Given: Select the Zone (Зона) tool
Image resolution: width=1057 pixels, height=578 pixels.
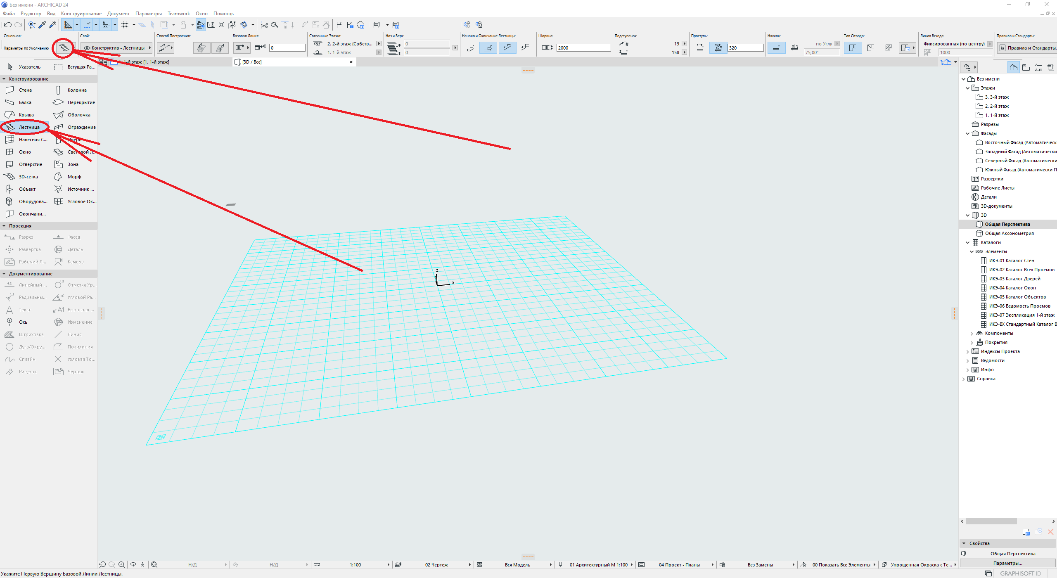Looking at the screenshot, I should coord(73,164).
